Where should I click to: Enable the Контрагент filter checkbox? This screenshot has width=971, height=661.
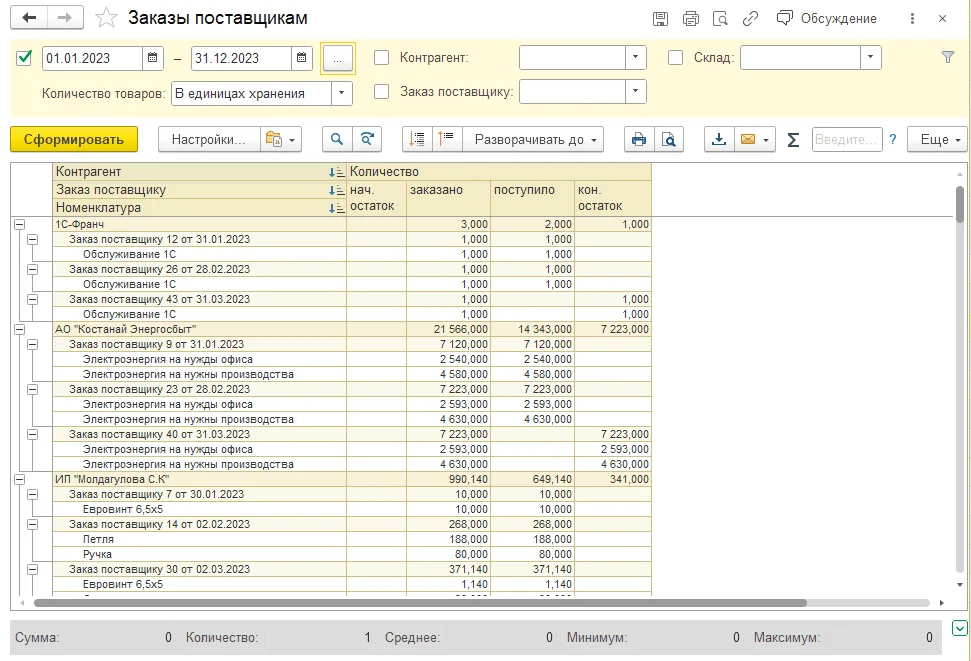click(381, 58)
